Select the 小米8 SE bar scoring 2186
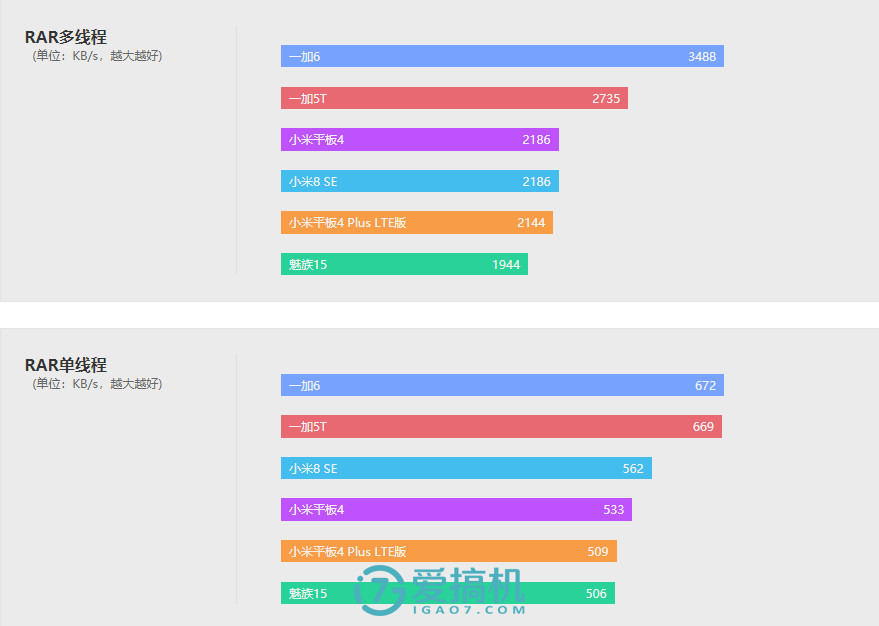 point(420,181)
